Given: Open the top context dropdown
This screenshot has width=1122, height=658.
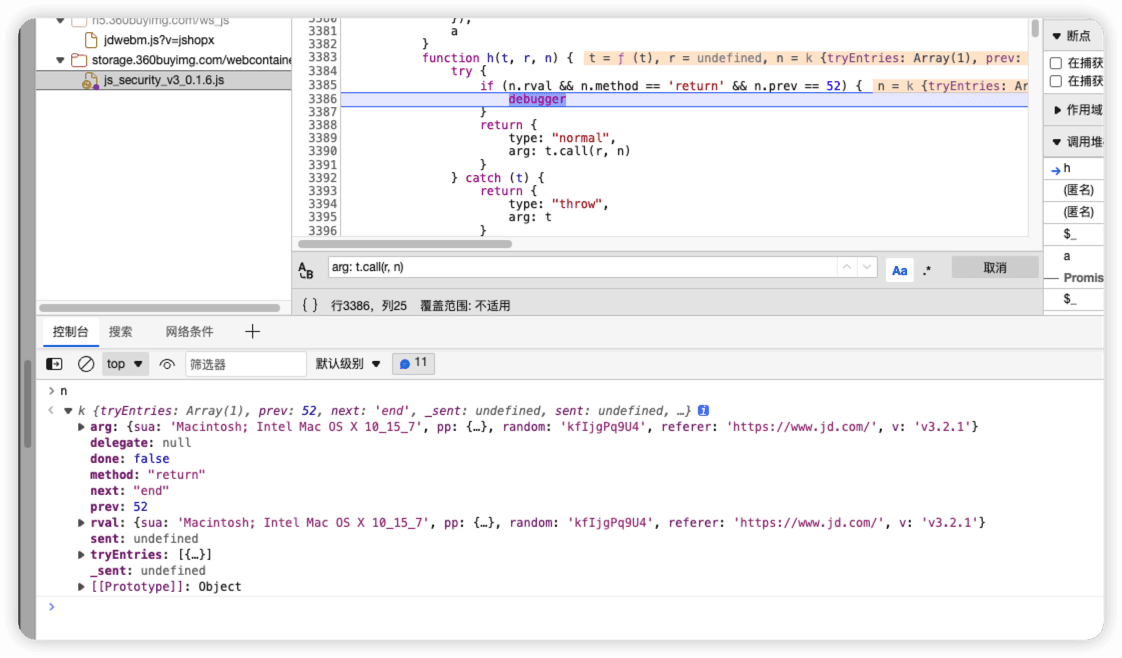Looking at the screenshot, I should click(125, 364).
